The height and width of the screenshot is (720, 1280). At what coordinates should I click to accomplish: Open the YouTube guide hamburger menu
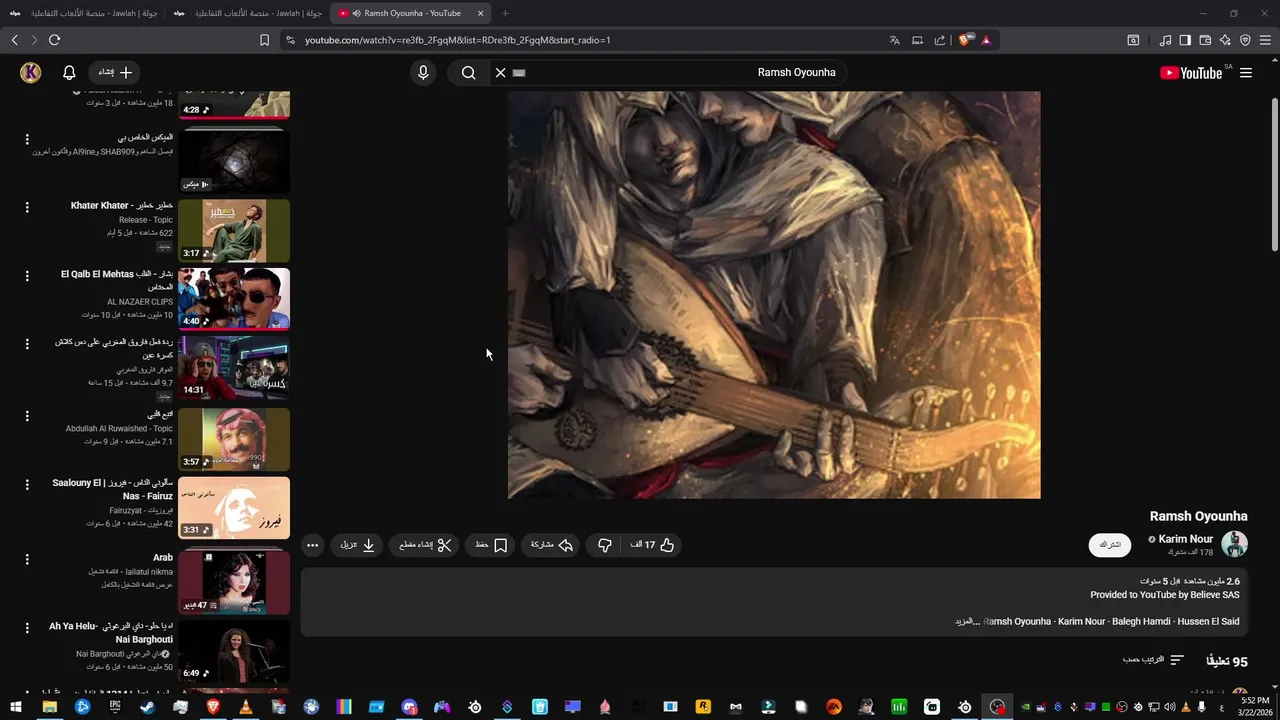click(x=1246, y=73)
